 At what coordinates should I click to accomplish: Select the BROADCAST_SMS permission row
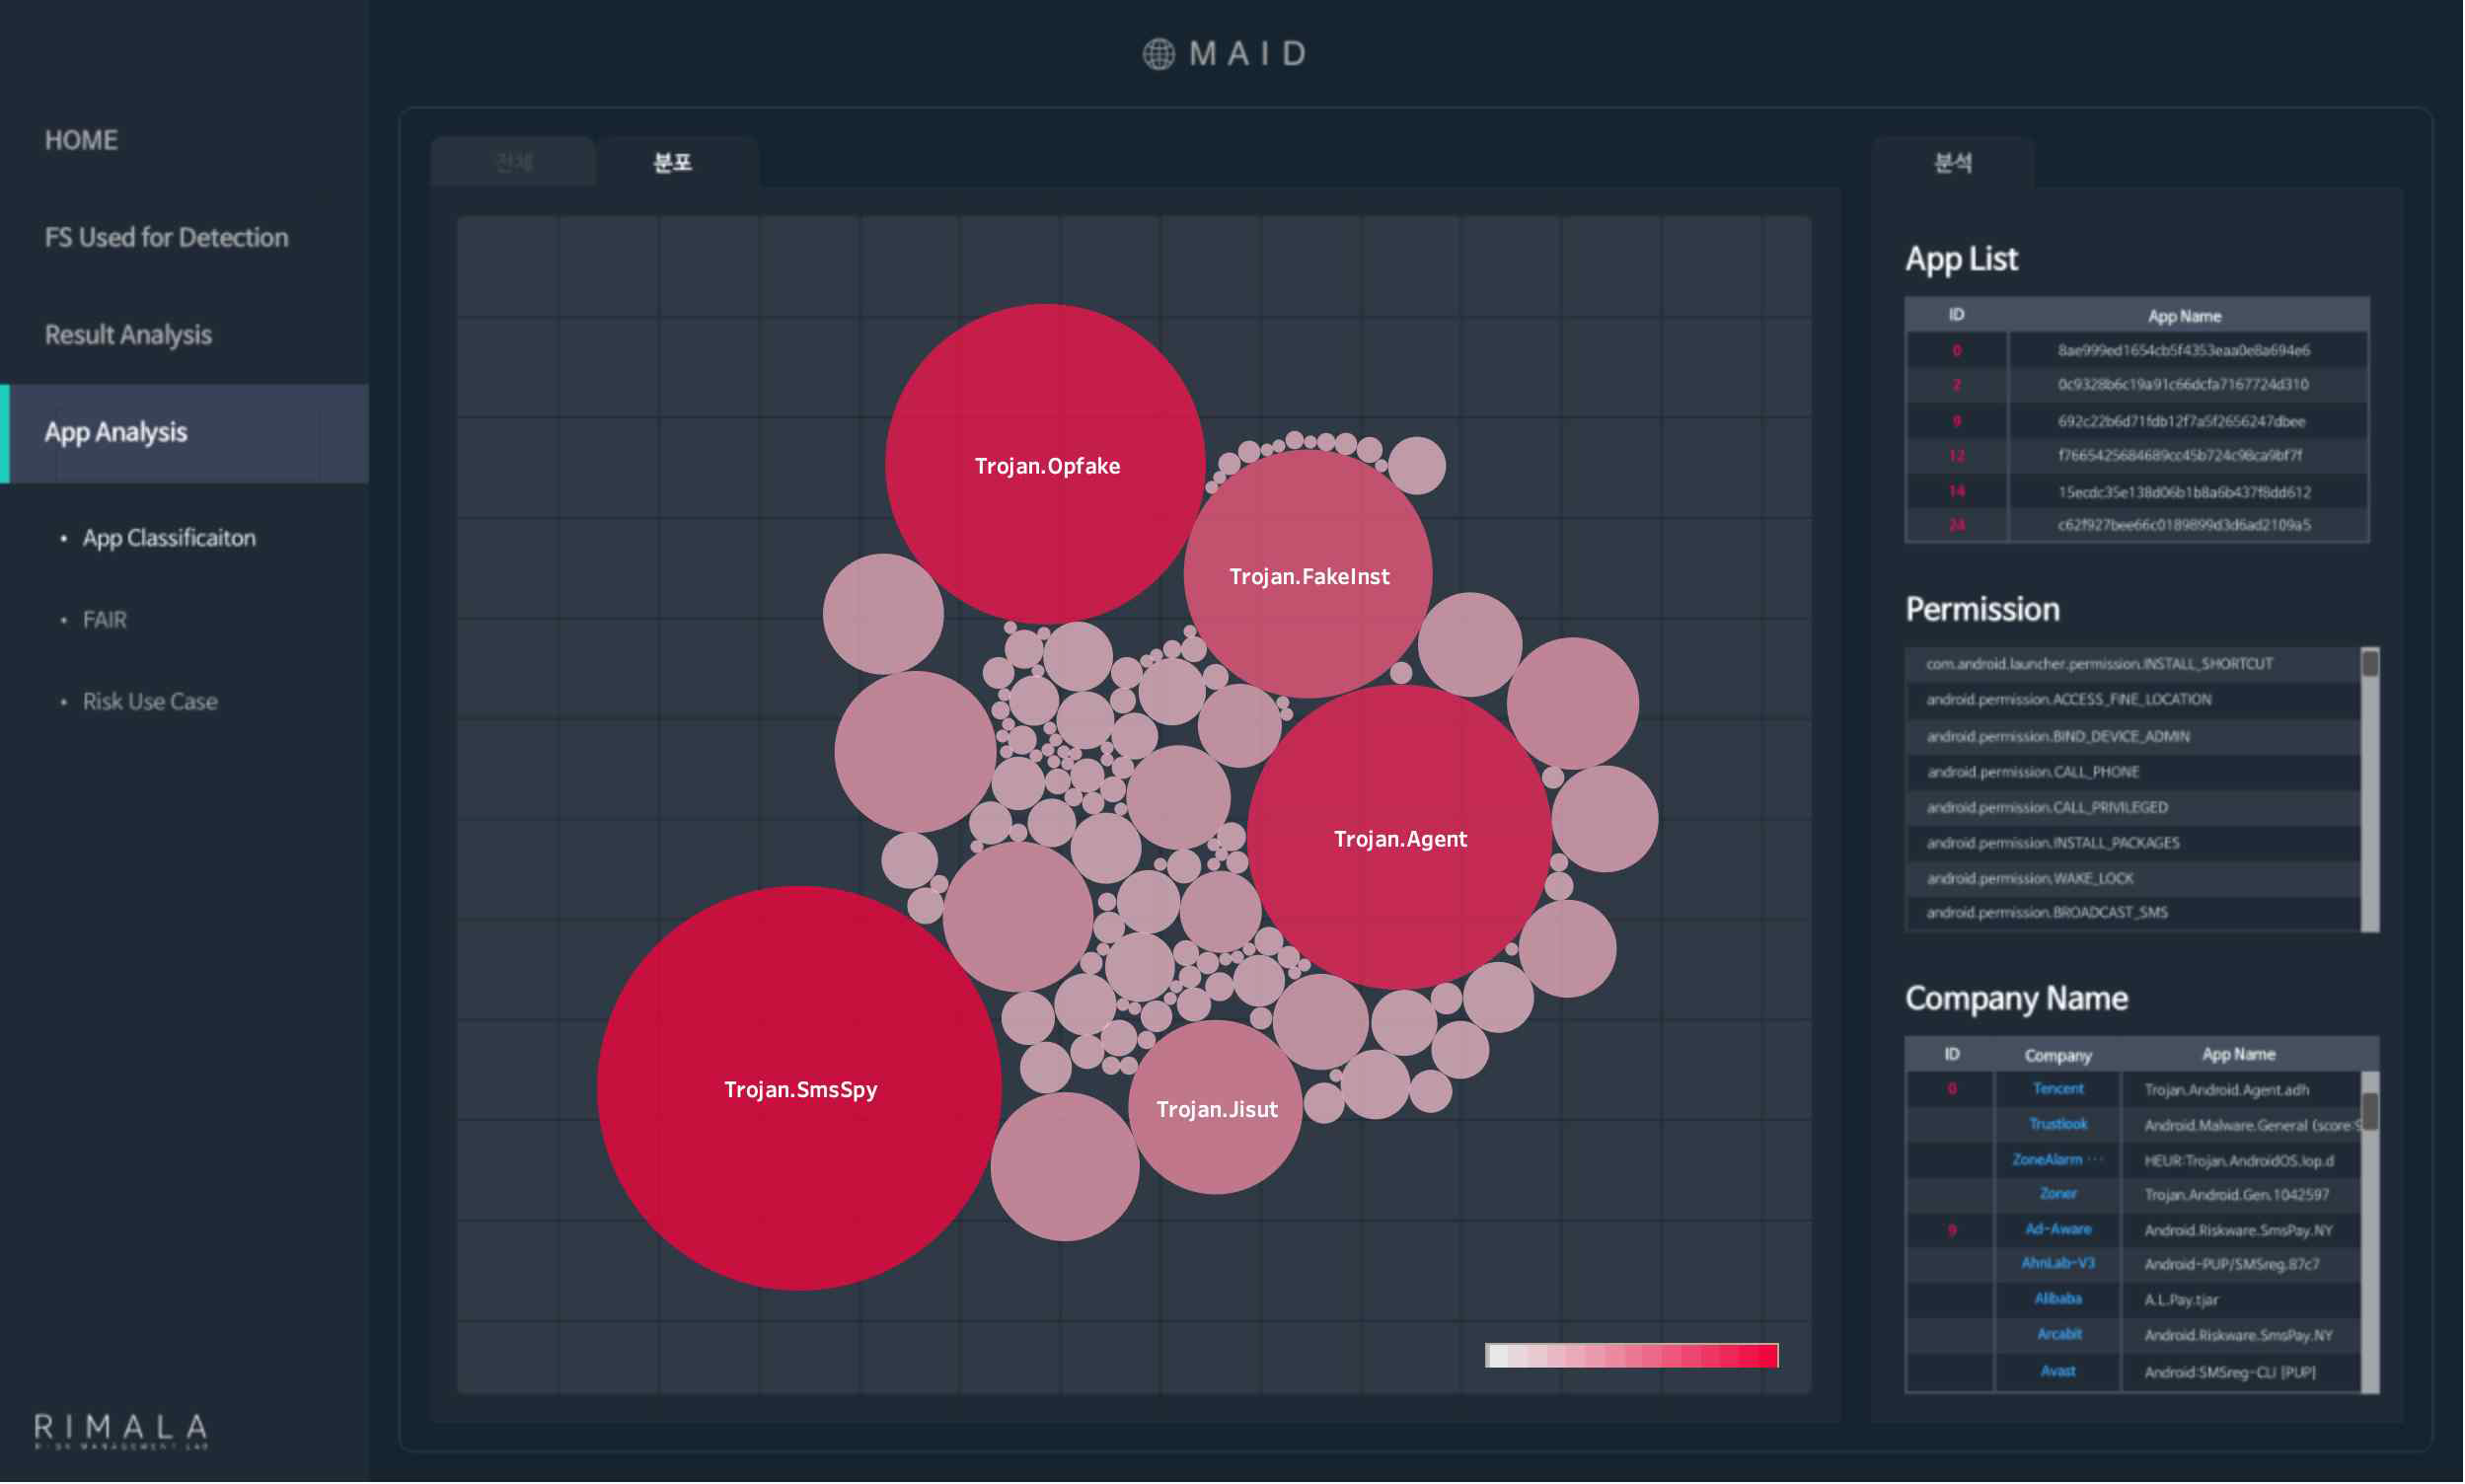pyautogui.click(x=2132, y=914)
